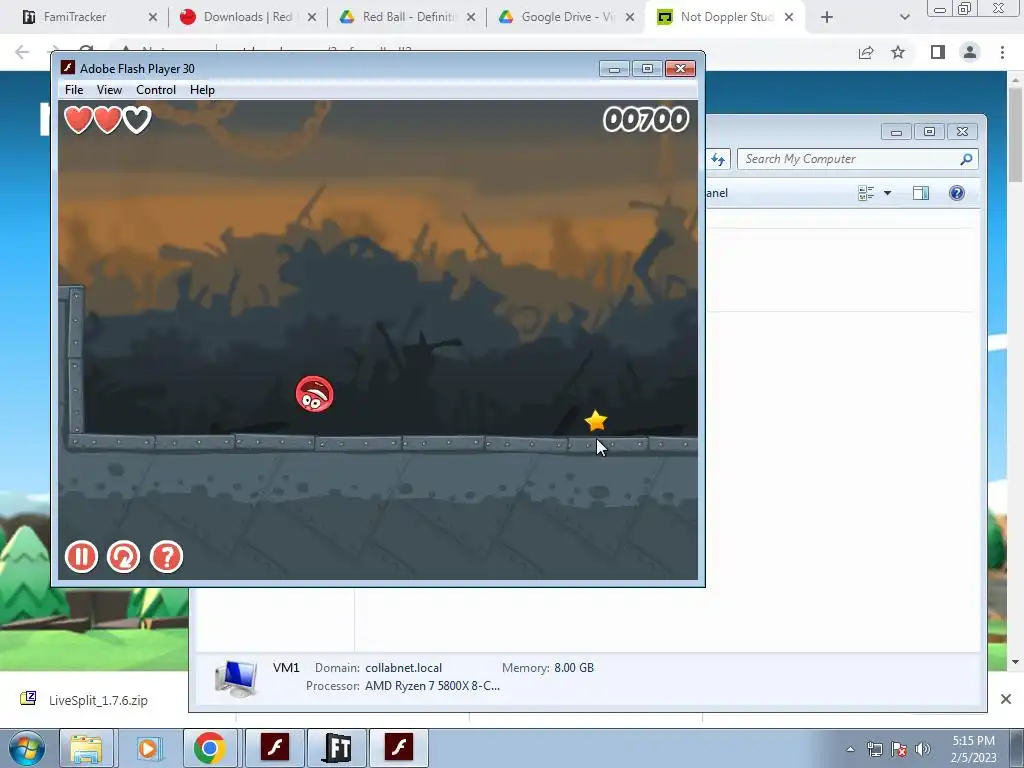The height and width of the screenshot is (768, 1024).
Task: Switch to Red Ball Definitive Drive tab
Action: pyautogui.click(x=408, y=17)
